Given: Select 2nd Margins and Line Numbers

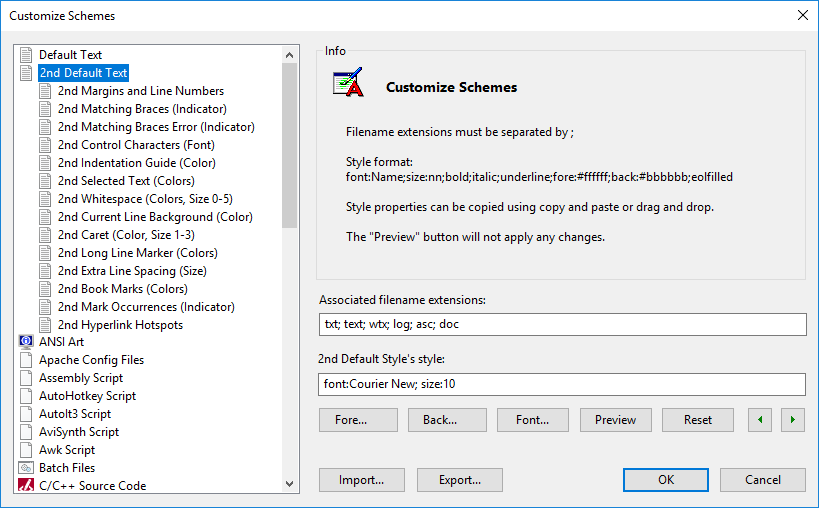Looking at the screenshot, I should point(141,91).
